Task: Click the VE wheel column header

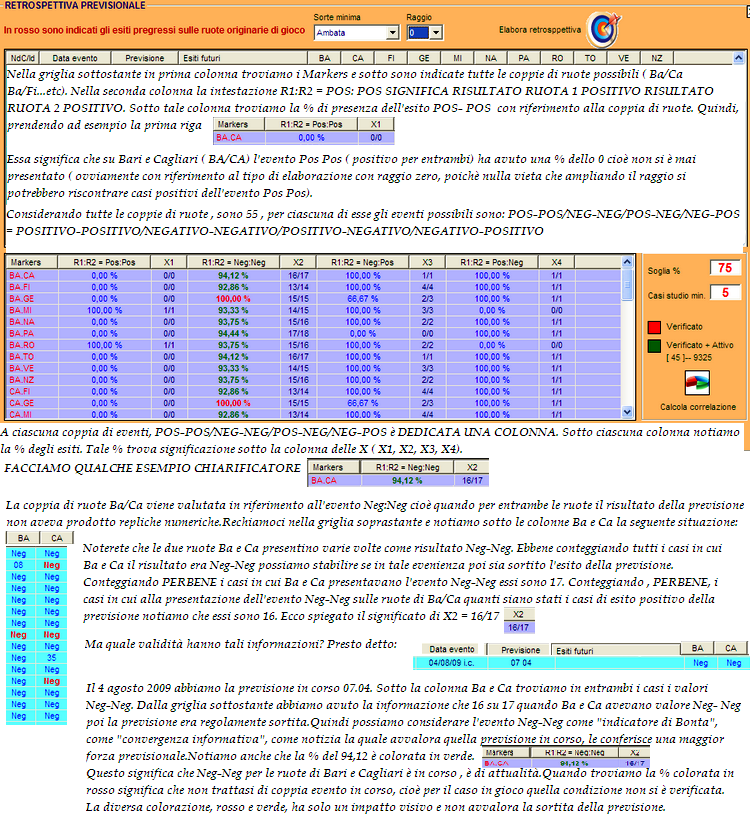Action: pos(624,58)
